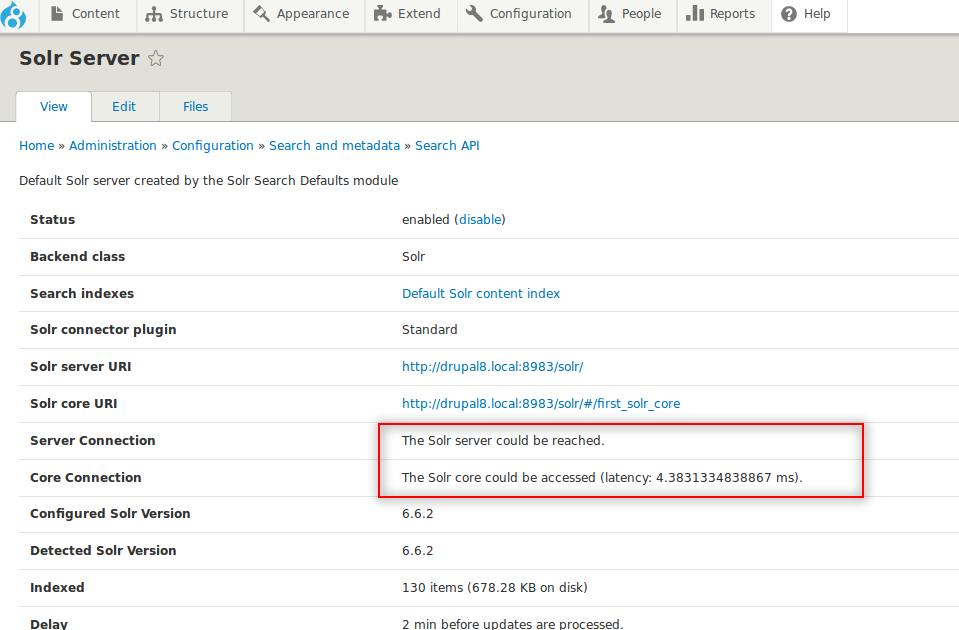The width and height of the screenshot is (959, 630).
Task: Star the Solr Server page as shortcut
Action: pos(156,58)
